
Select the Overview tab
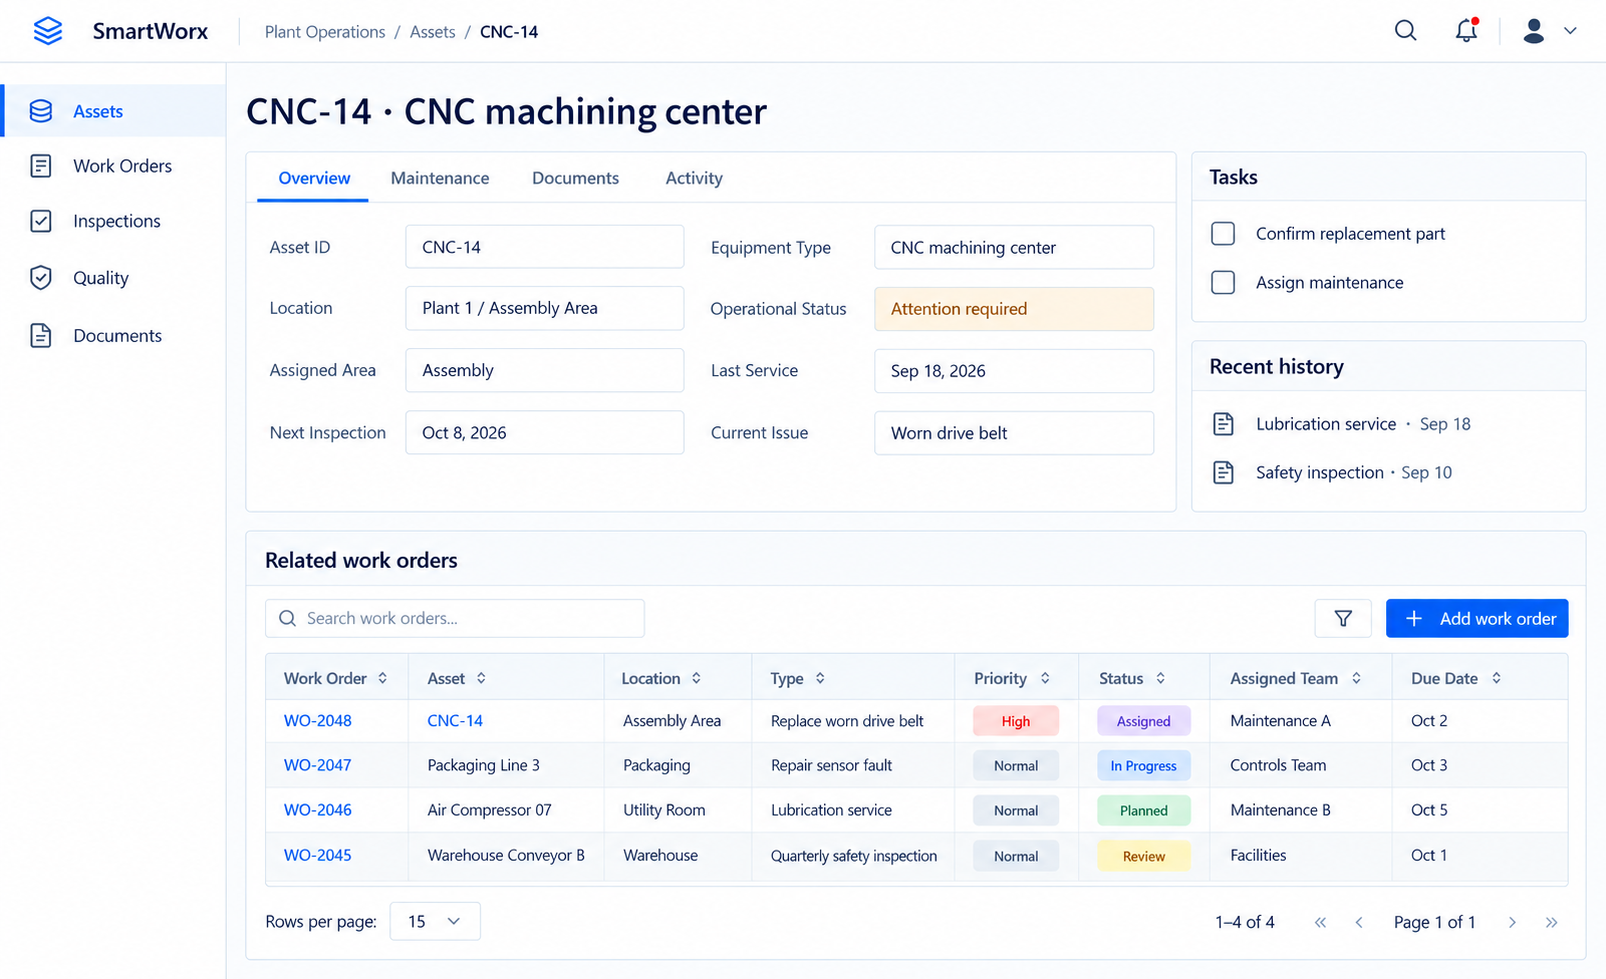pos(314,178)
